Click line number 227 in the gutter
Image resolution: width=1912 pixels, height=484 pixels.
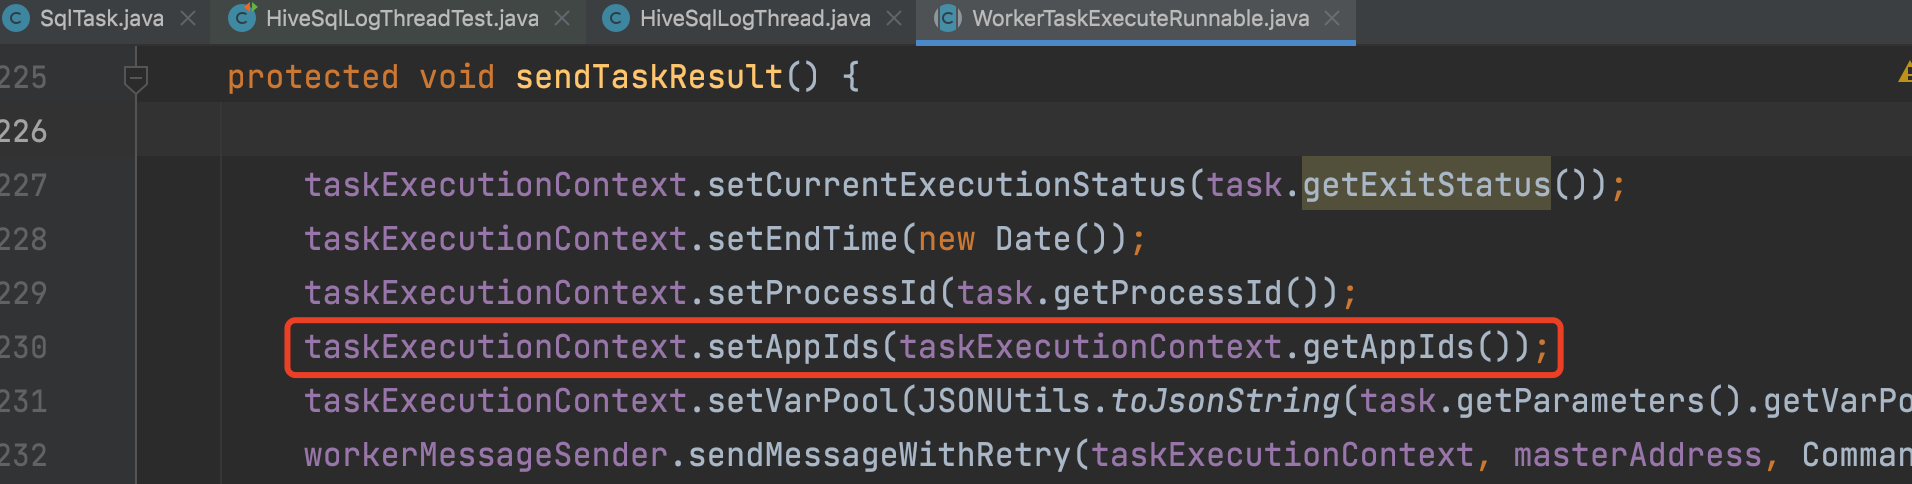[23, 185]
